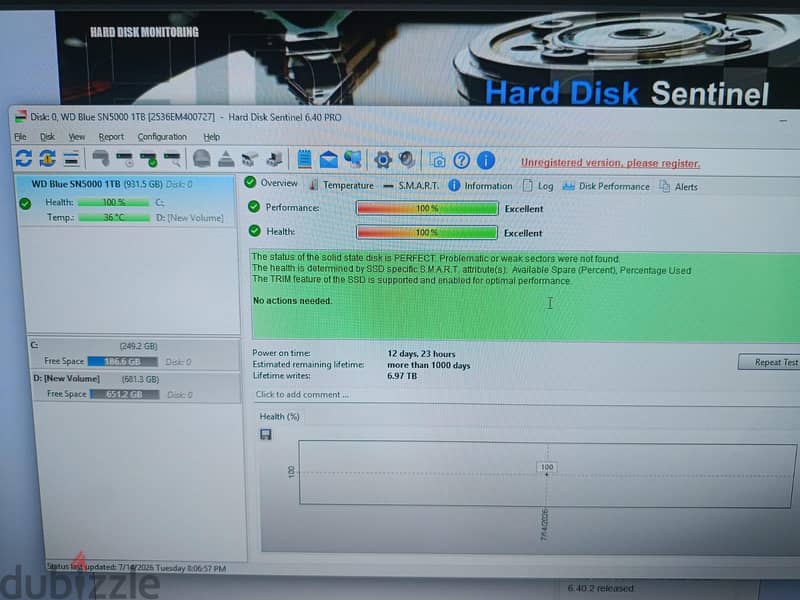800x600 pixels.
Task: Click the disk with magnifier icon
Action: (172, 159)
